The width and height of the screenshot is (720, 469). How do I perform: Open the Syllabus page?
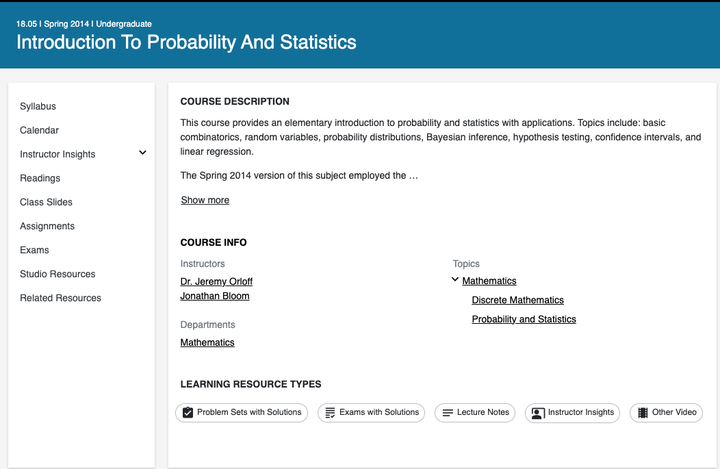pos(38,106)
